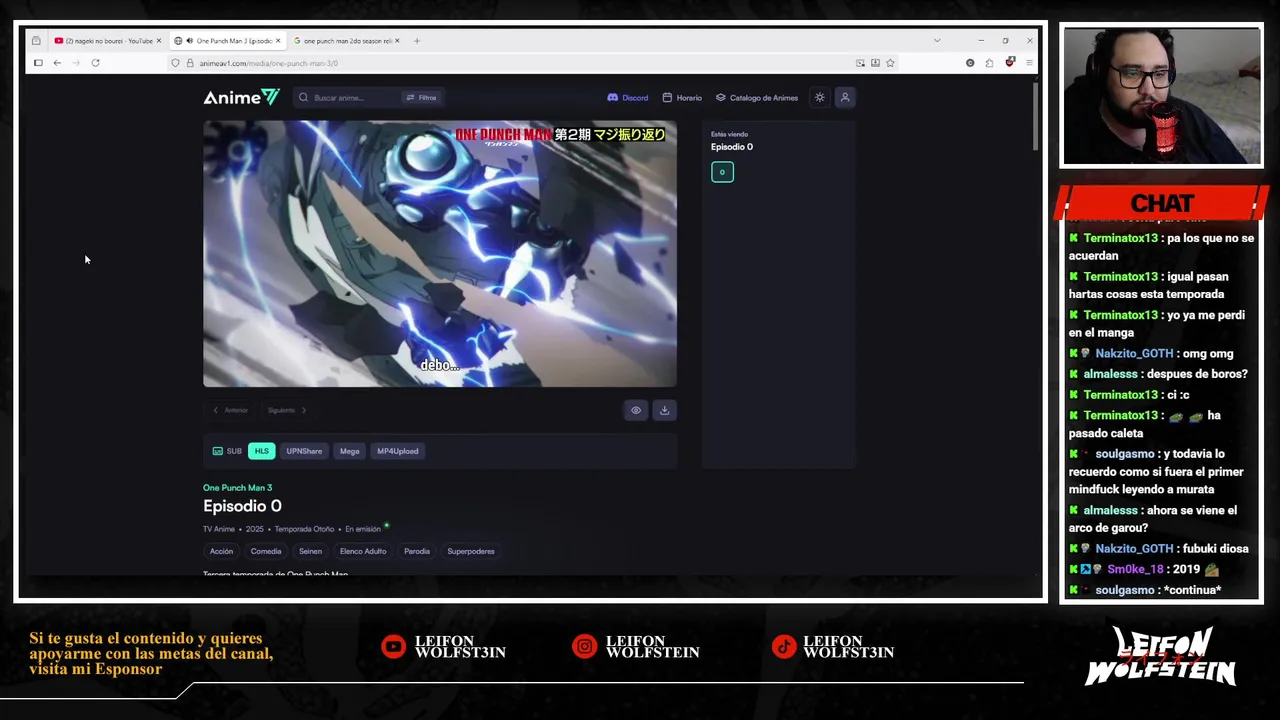
Task: Open the Filtros filter button
Action: pyautogui.click(x=421, y=97)
